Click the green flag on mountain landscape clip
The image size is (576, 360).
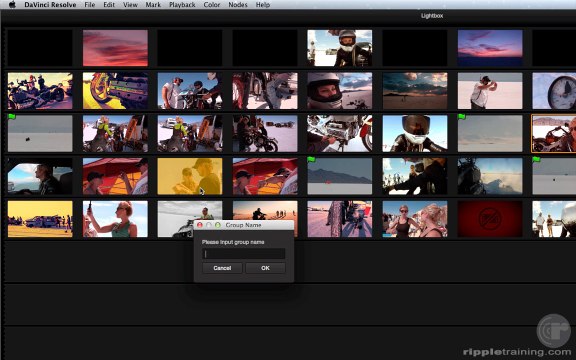click(312, 159)
